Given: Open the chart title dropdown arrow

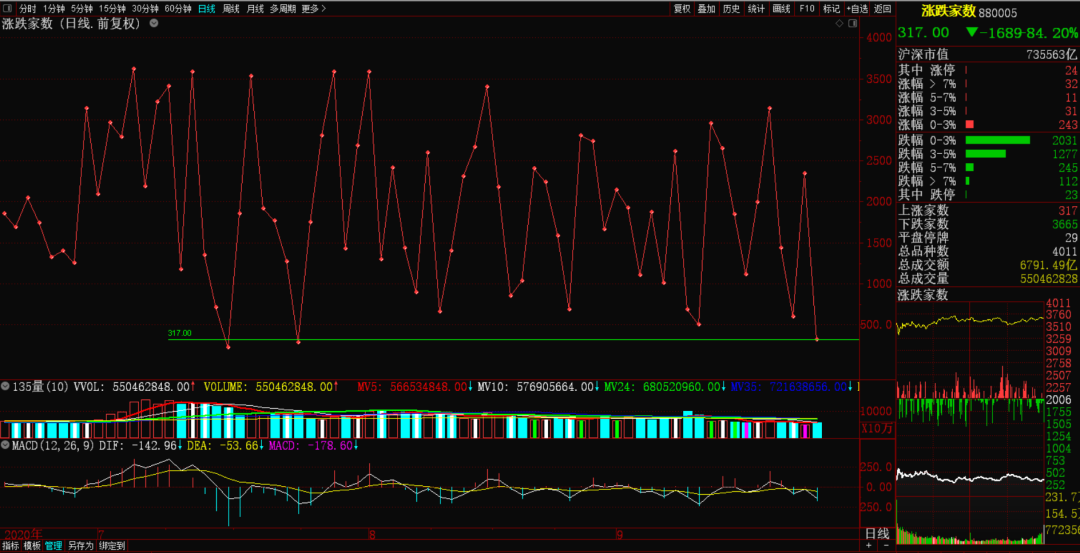Looking at the screenshot, I should pos(154,23).
